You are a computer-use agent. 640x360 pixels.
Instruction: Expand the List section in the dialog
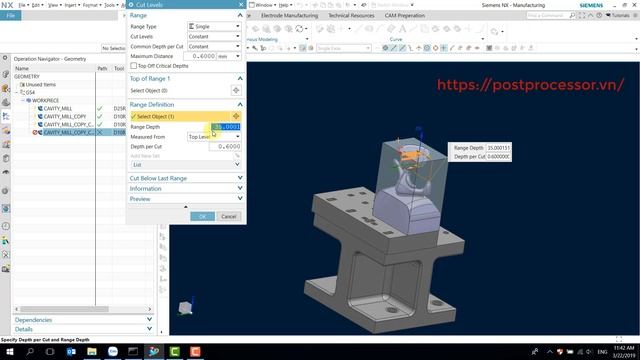186,164
